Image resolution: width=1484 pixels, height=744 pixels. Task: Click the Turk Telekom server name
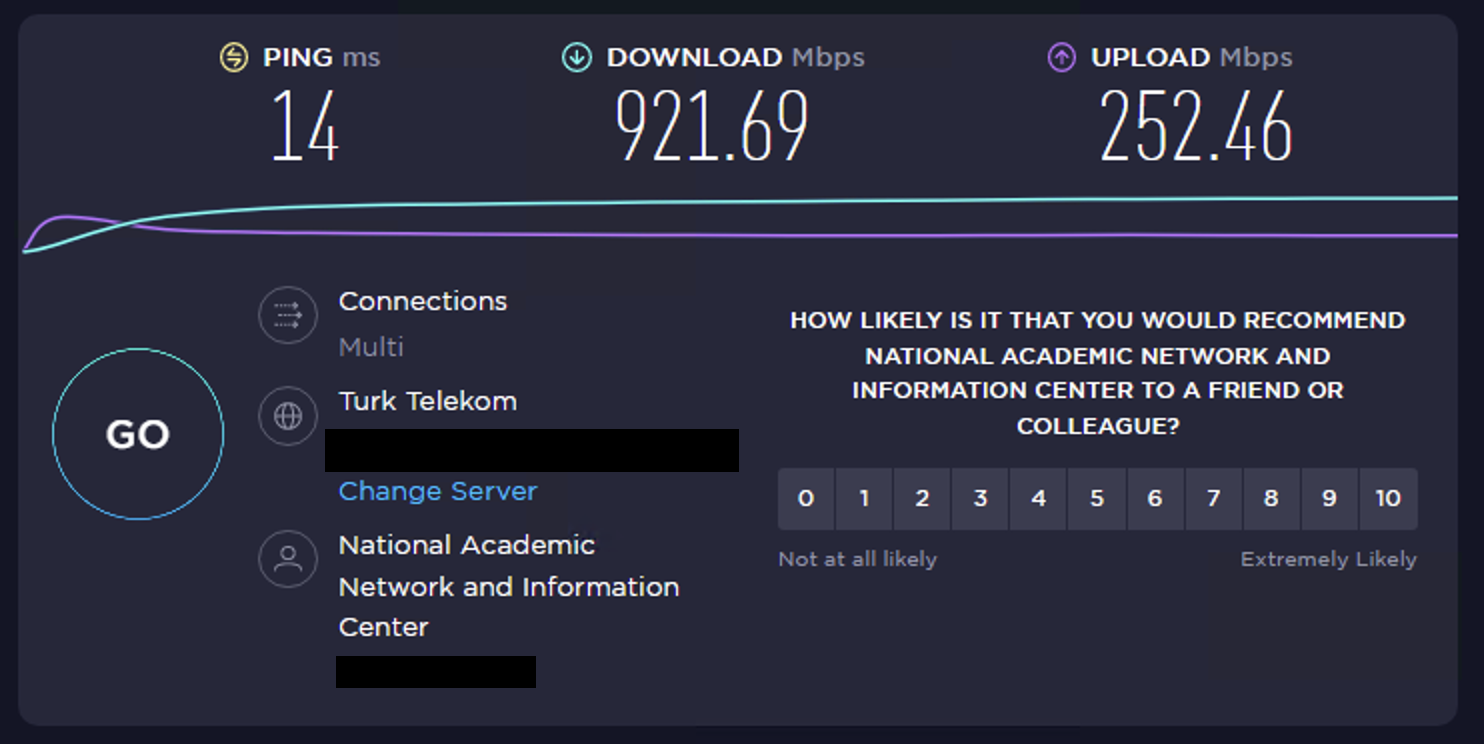pos(428,401)
